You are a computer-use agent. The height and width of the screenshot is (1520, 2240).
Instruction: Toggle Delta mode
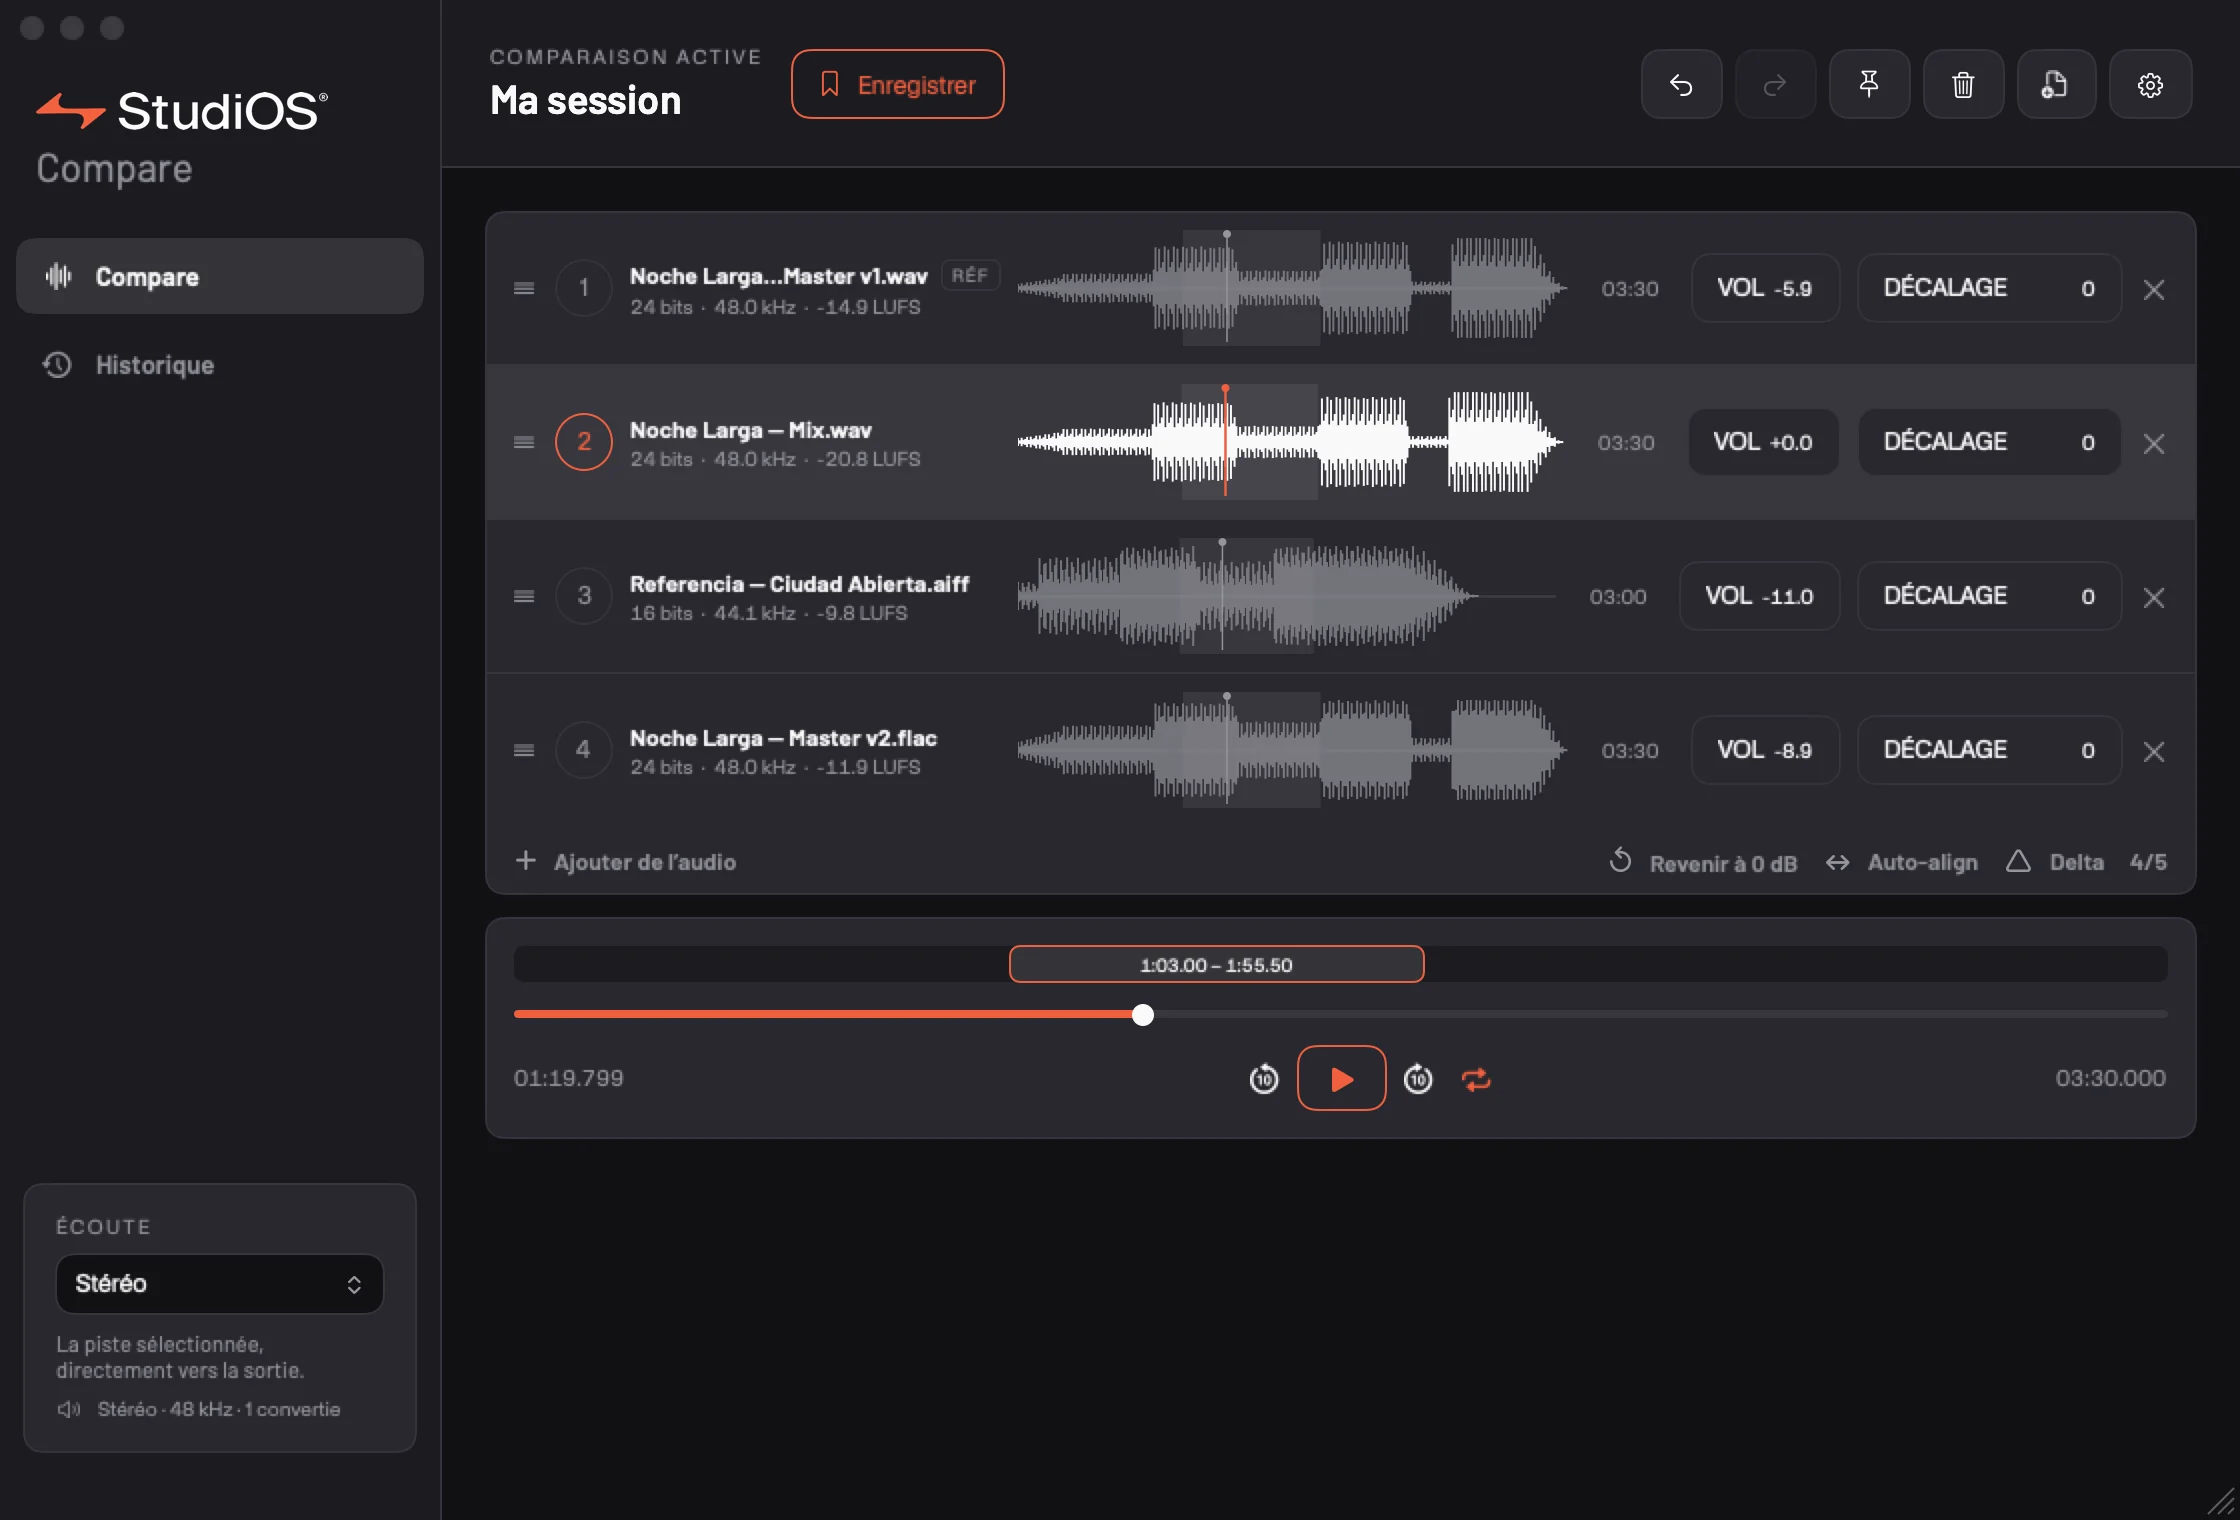pyautogui.click(x=2055, y=862)
